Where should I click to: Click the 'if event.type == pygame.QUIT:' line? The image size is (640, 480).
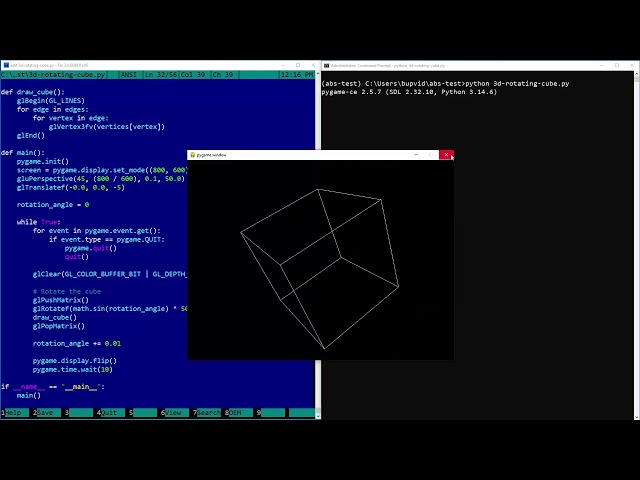(107, 240)
